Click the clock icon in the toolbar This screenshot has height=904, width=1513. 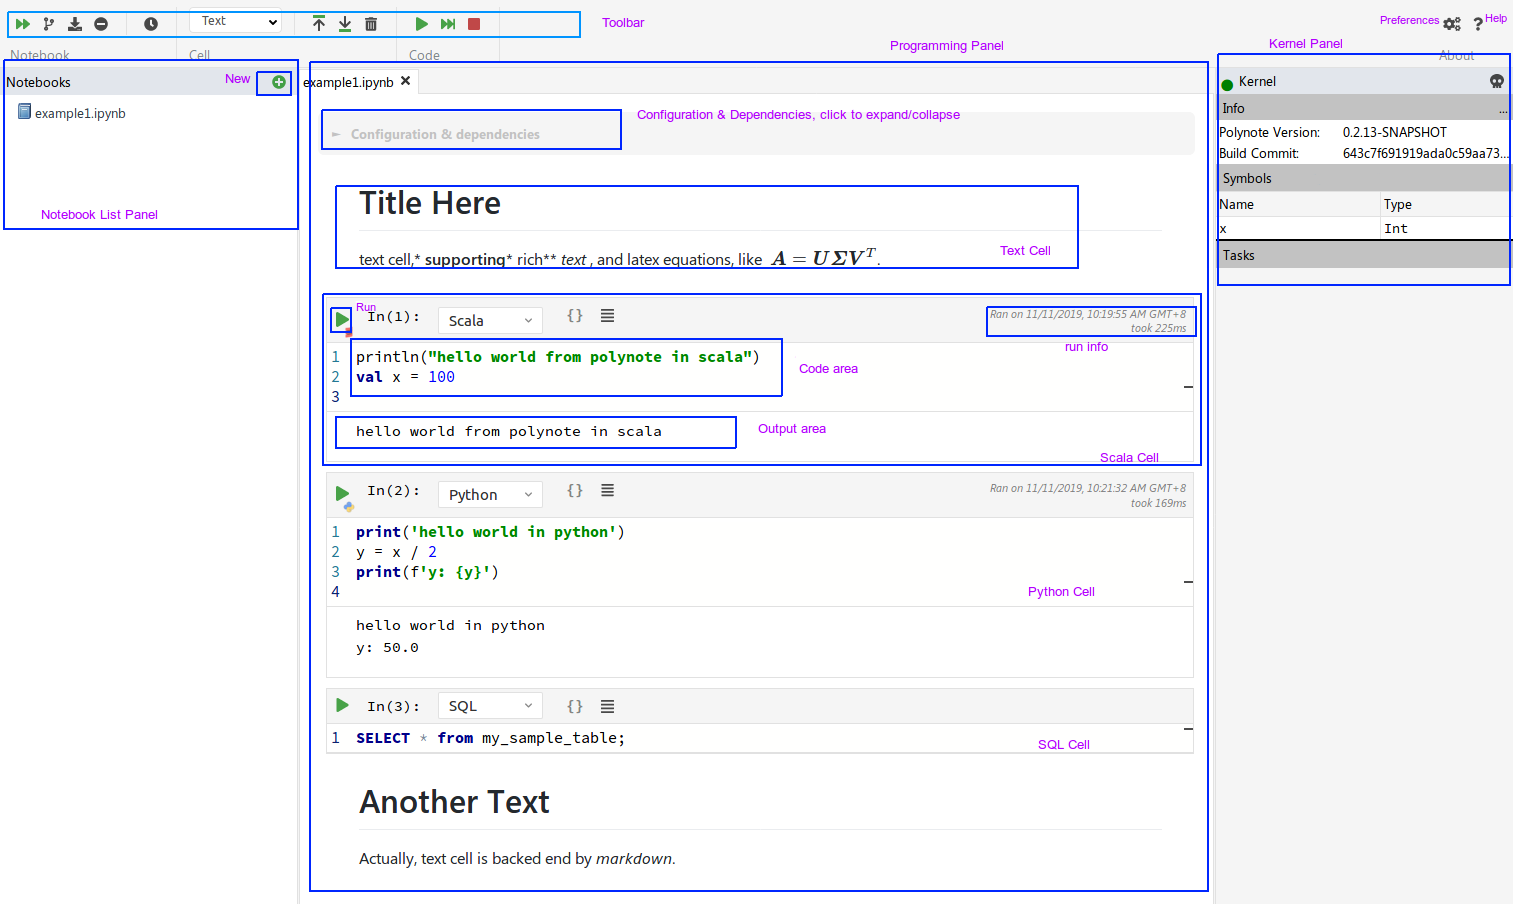[x=151, y=24]
